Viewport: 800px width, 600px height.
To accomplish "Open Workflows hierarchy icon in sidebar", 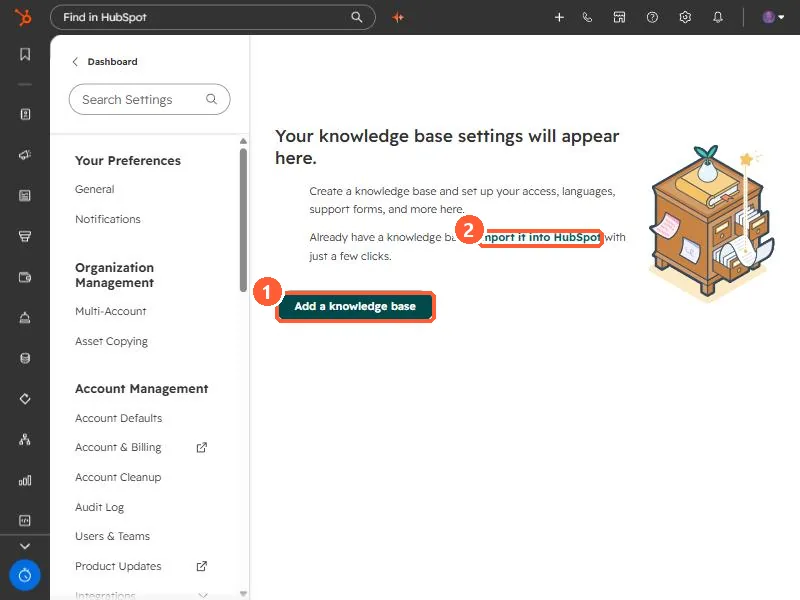I will point(24,439).
